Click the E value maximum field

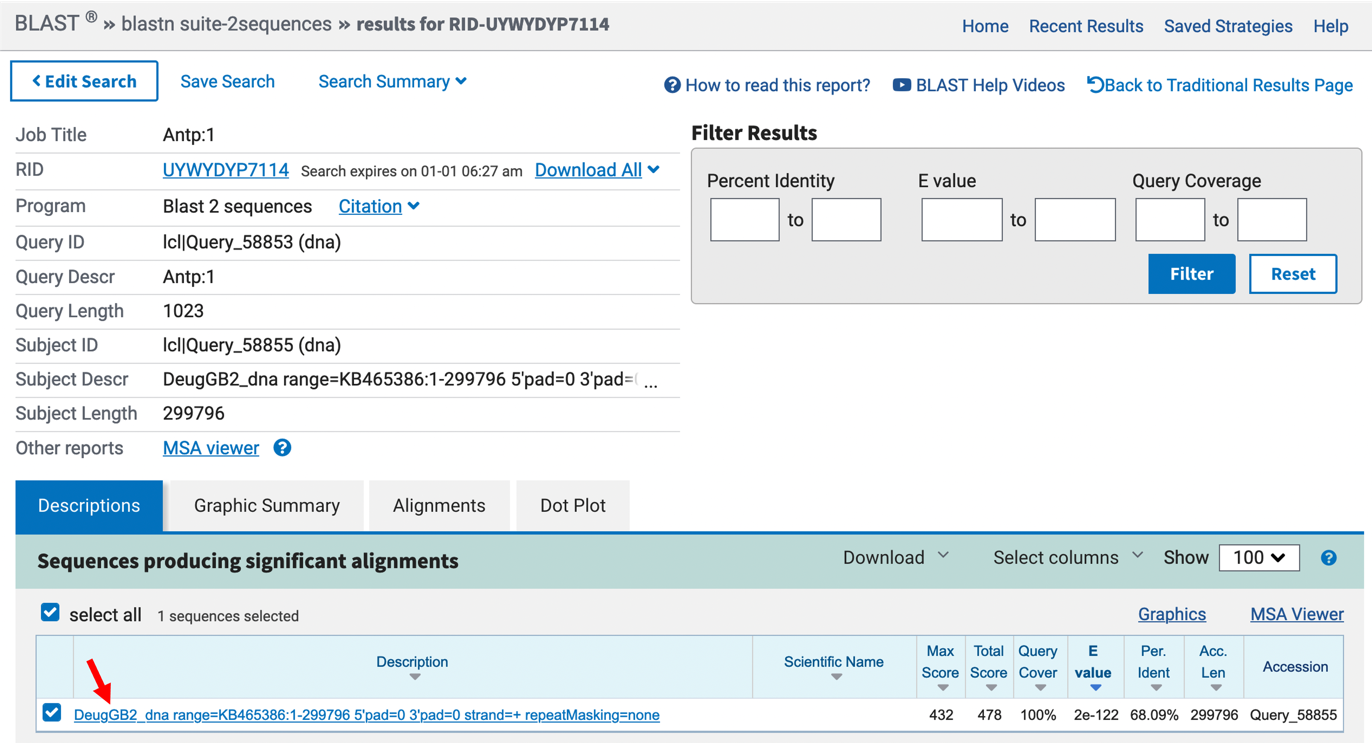pos(1075,220)
